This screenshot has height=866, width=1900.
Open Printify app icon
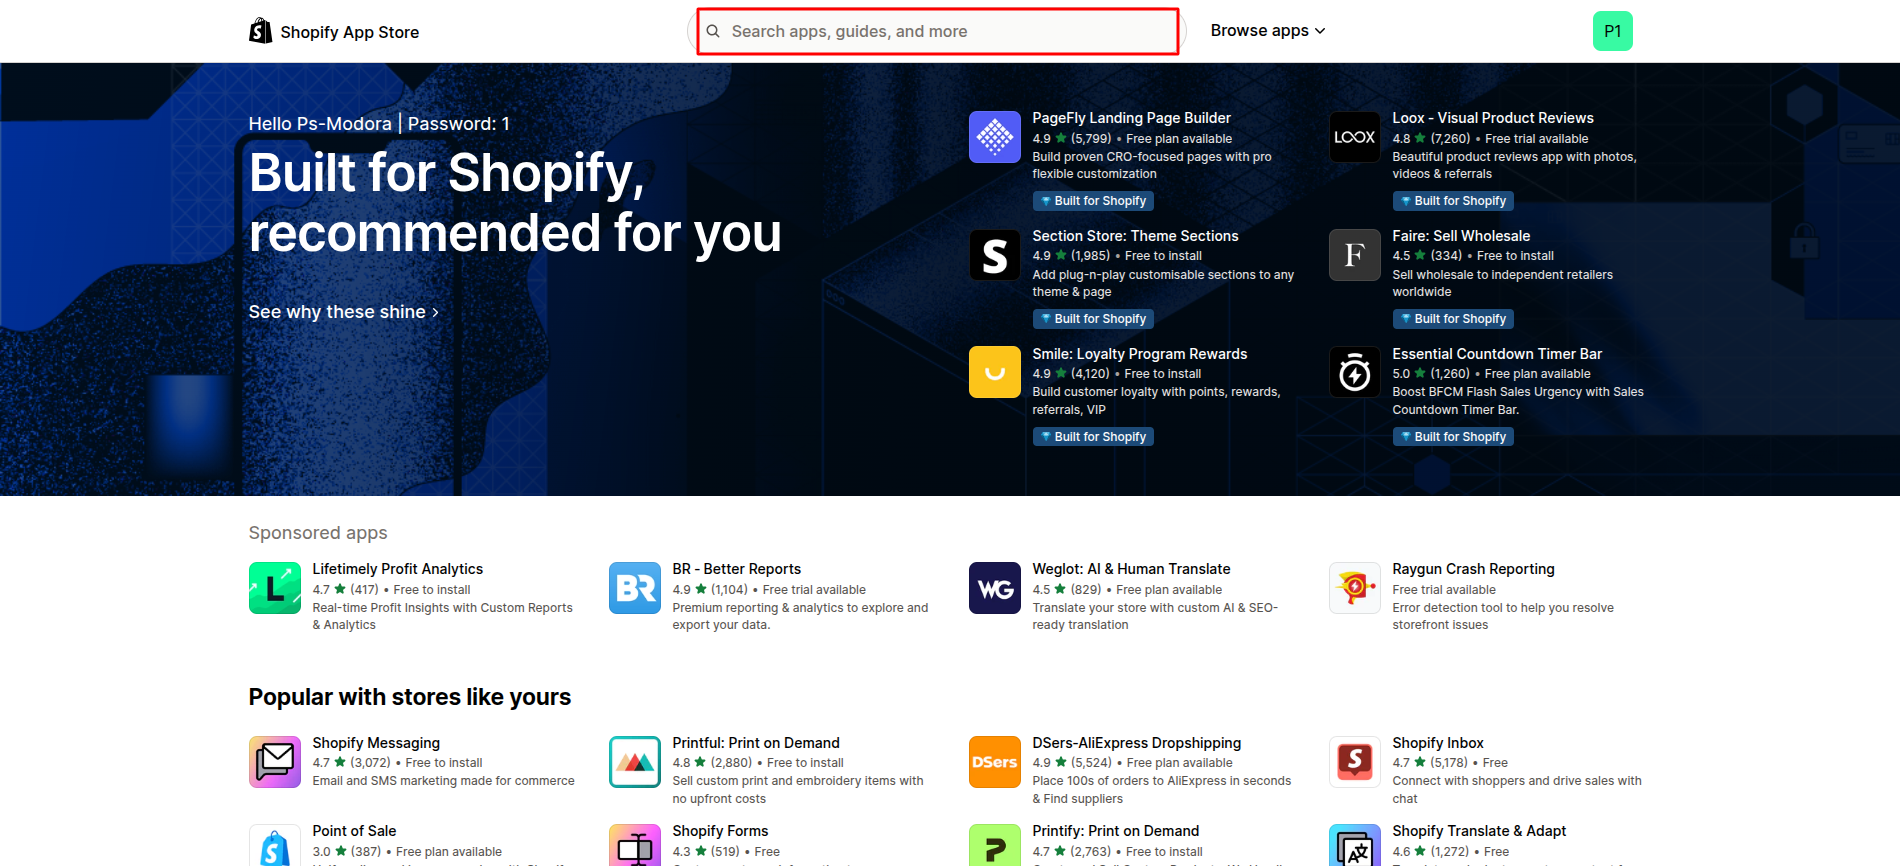(x=994, y=845)
